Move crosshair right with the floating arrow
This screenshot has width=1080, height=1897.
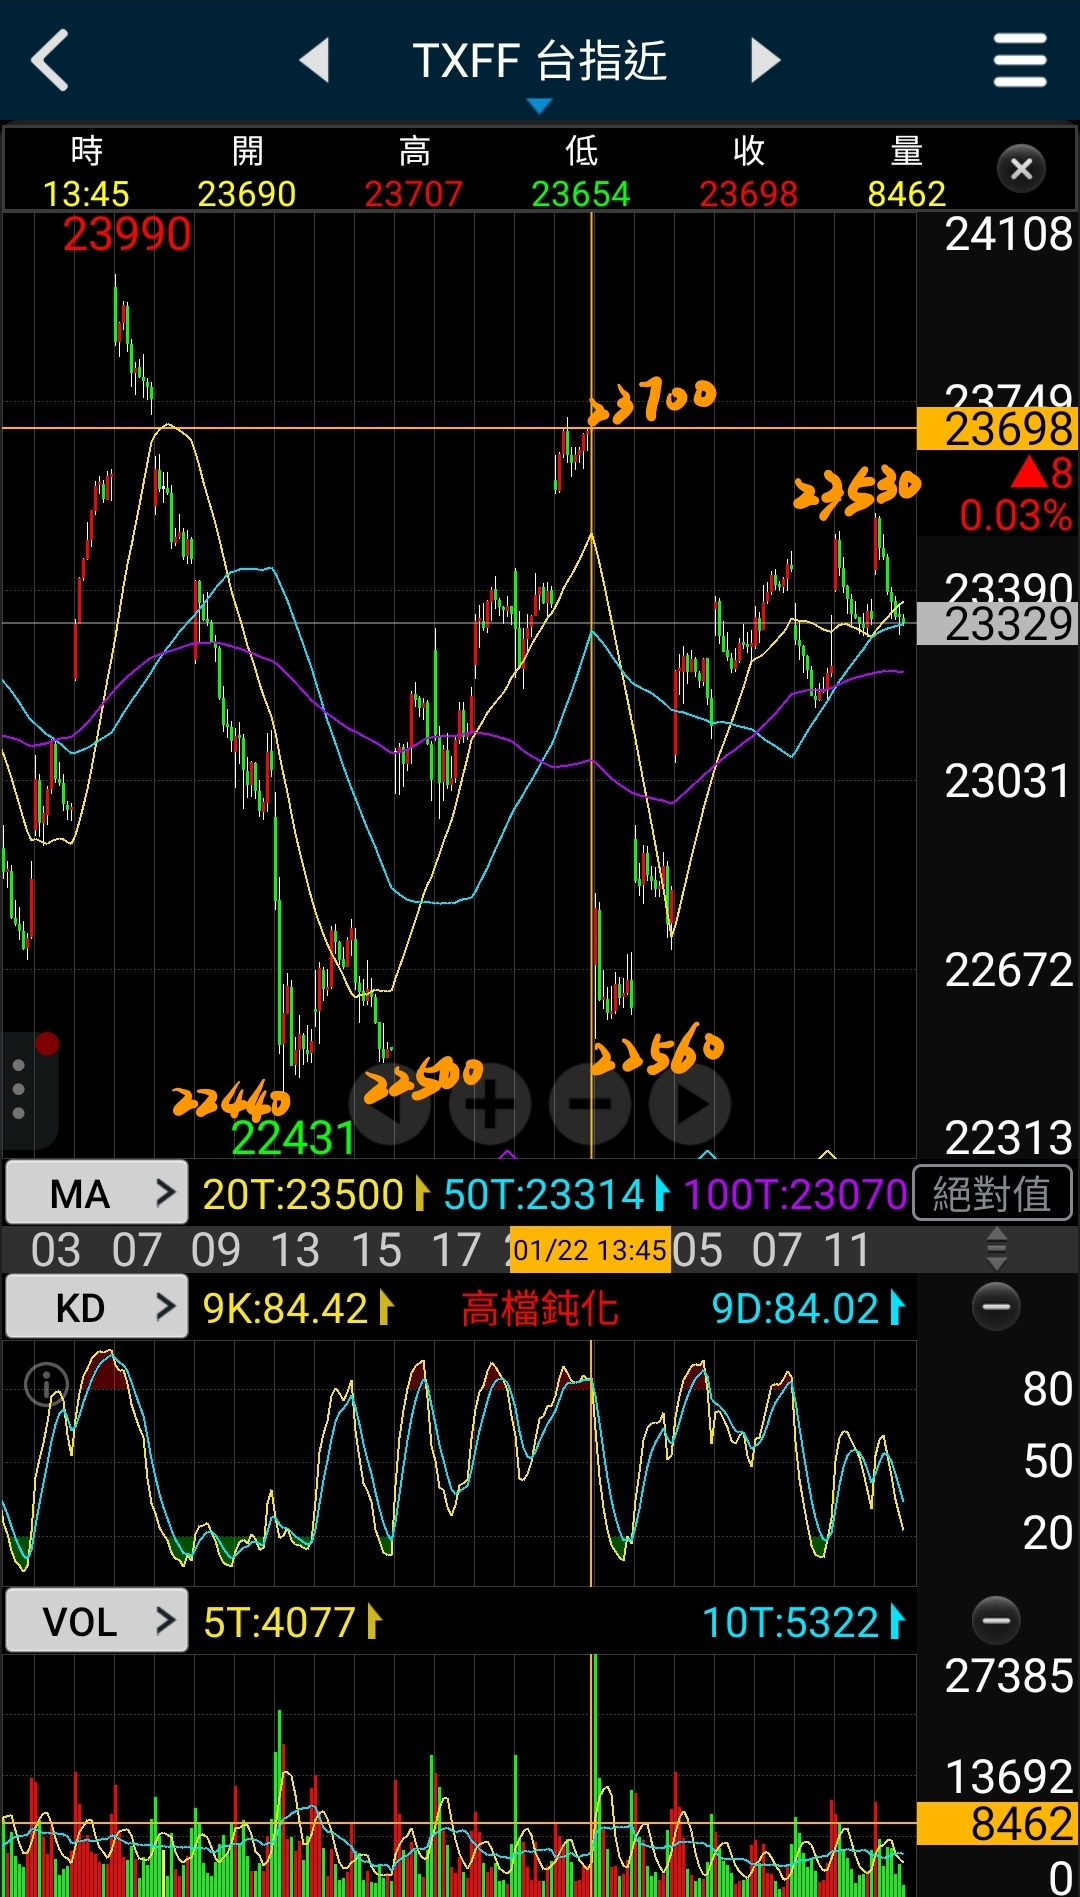tap(690, 1104)
